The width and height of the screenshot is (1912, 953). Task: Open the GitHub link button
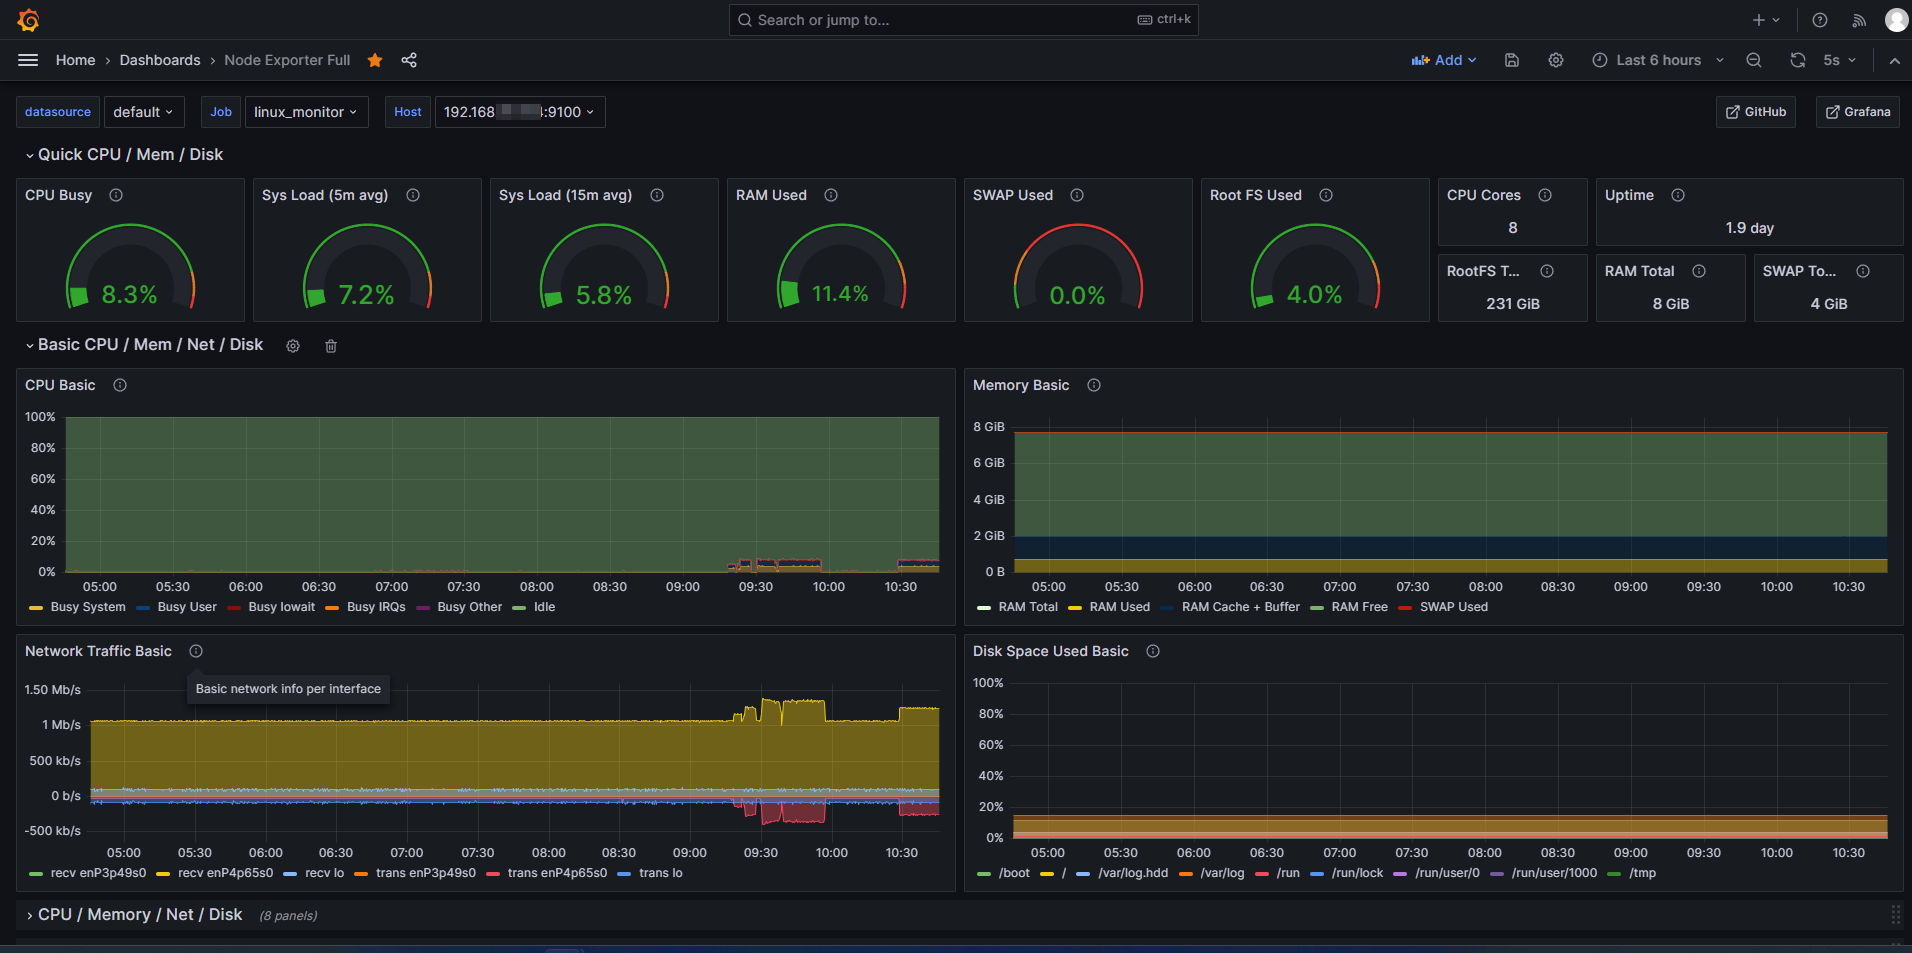[1756, 112]
